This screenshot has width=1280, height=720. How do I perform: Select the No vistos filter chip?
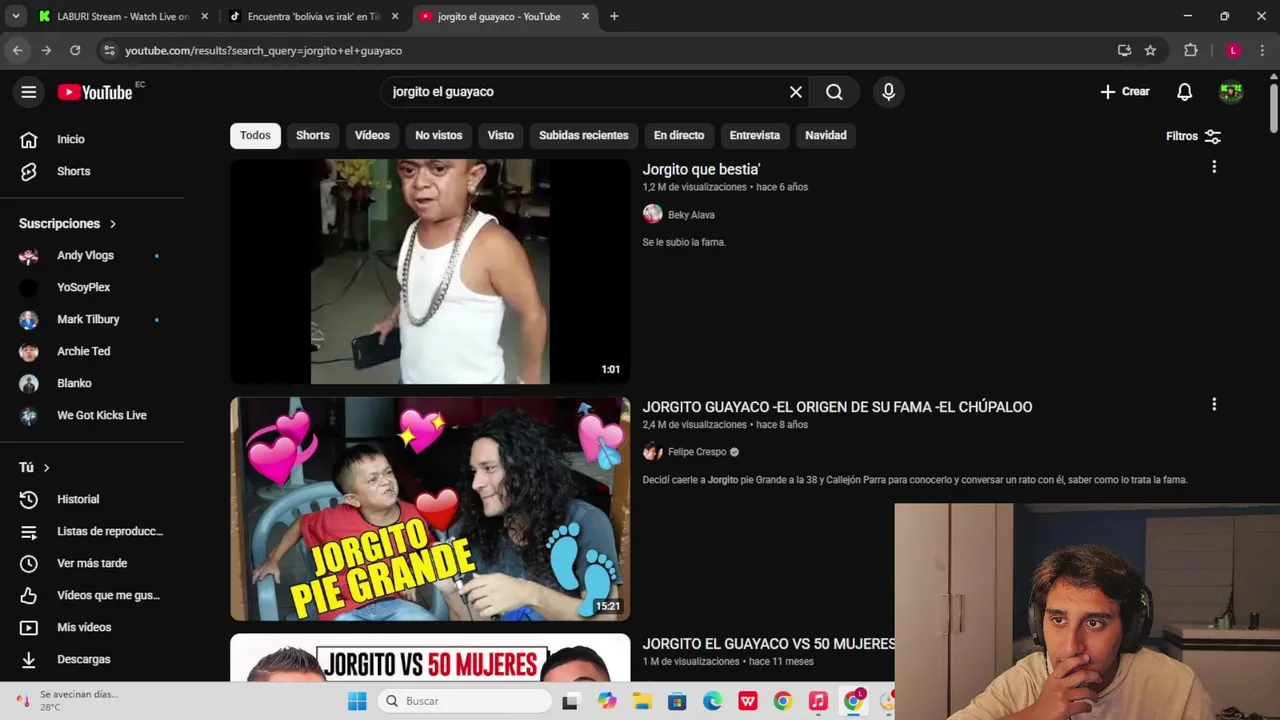coord(439,136)
